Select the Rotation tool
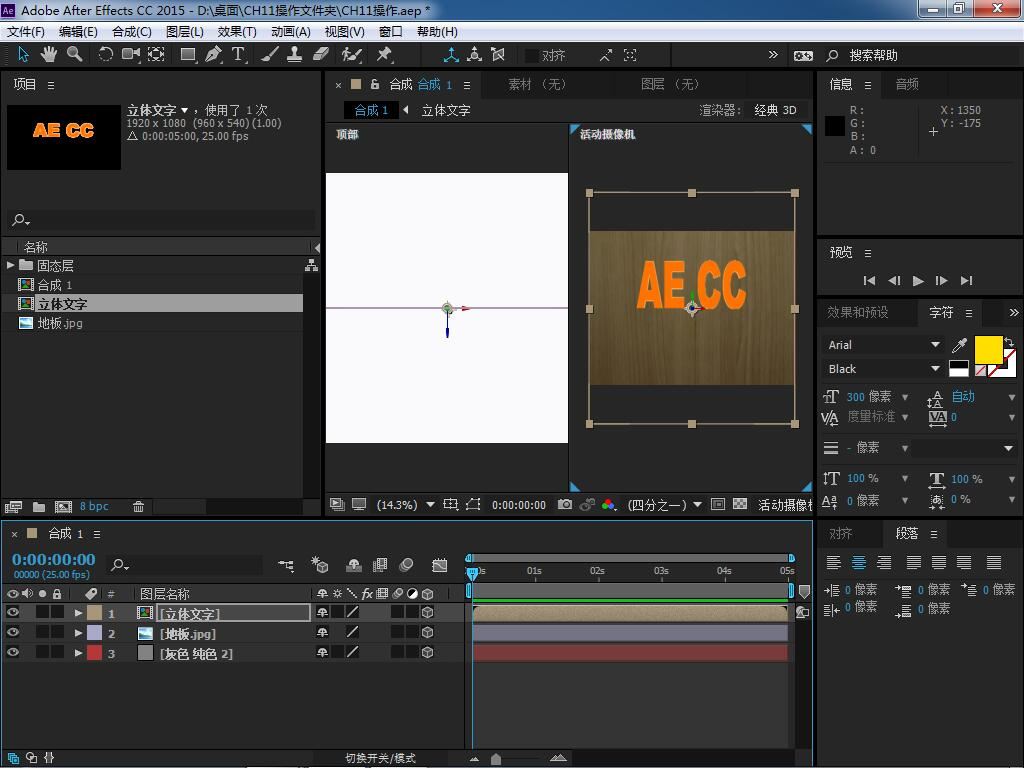Viewport: 1024px width, 768px height. pos(105,55)
